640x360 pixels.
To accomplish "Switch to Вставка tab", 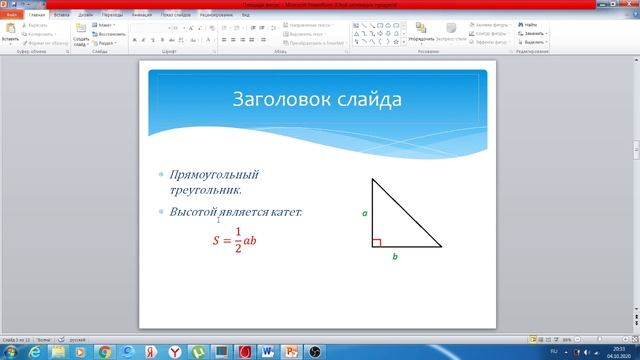I will point(62,15).
